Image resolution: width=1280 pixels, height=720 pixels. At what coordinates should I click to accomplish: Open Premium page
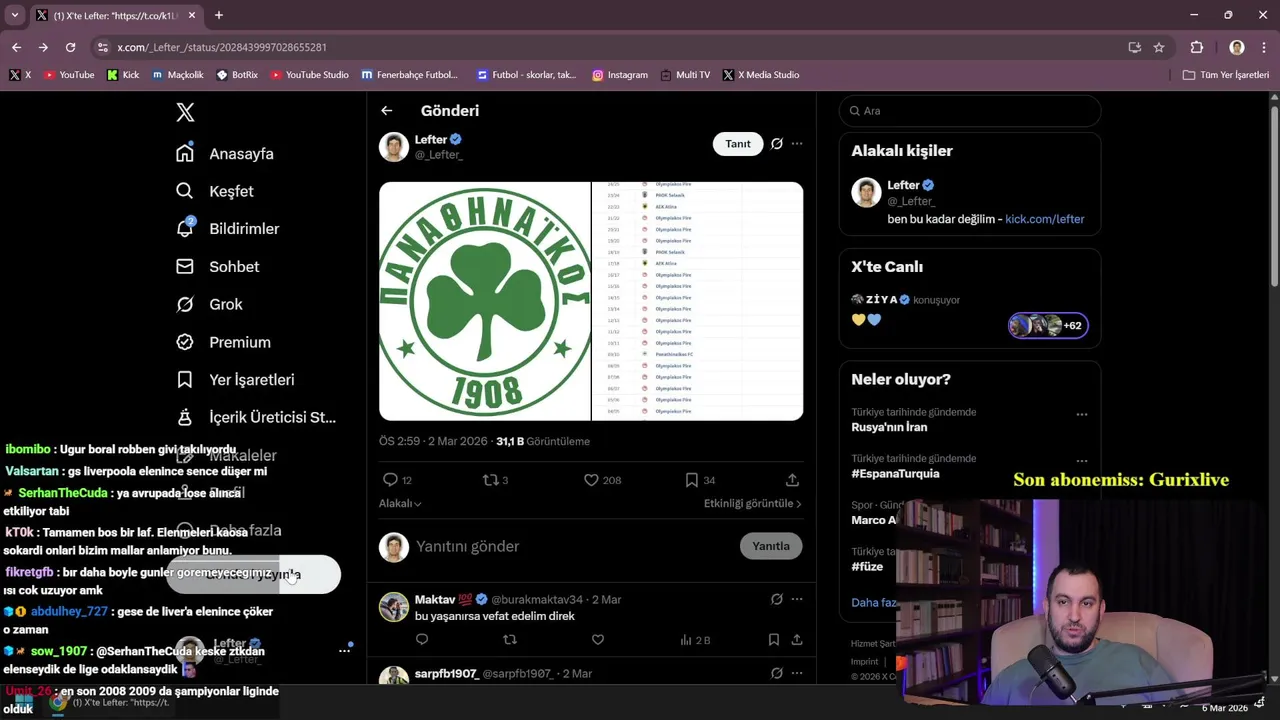[223, 342]
